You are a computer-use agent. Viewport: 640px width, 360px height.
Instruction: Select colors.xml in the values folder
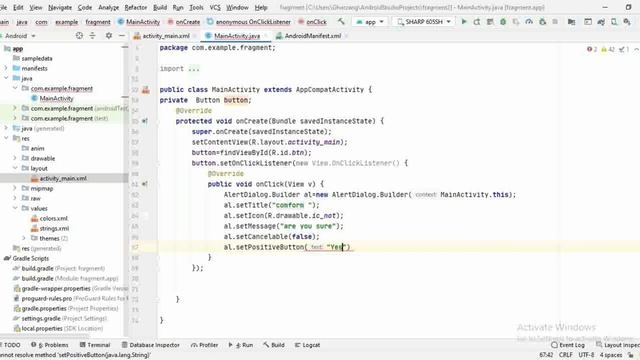(x=53, y=218)
